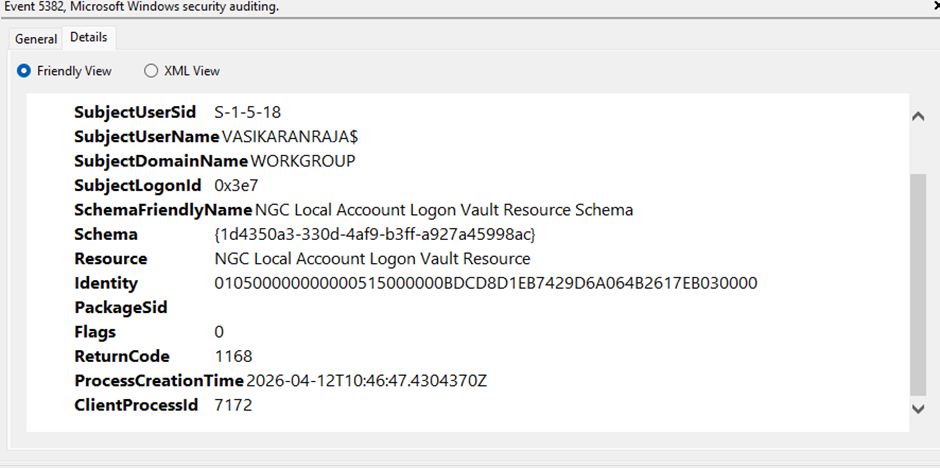
Task: Click the Schema GUID value
Action: (x=375, y=235)
